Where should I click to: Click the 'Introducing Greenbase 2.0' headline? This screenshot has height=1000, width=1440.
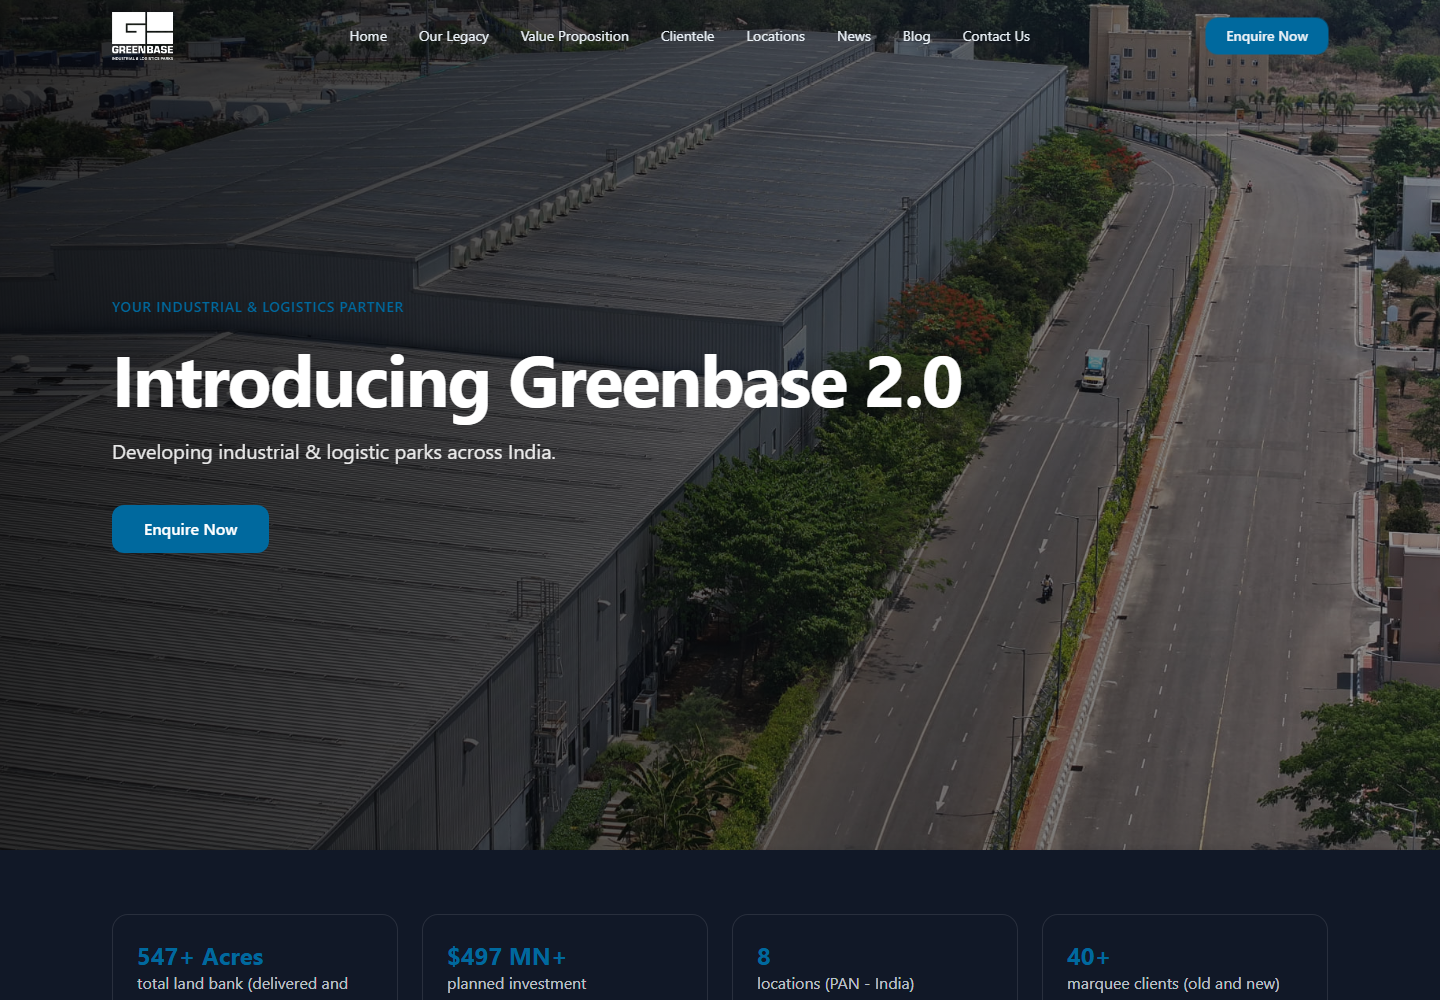click(x=538, y=383)
